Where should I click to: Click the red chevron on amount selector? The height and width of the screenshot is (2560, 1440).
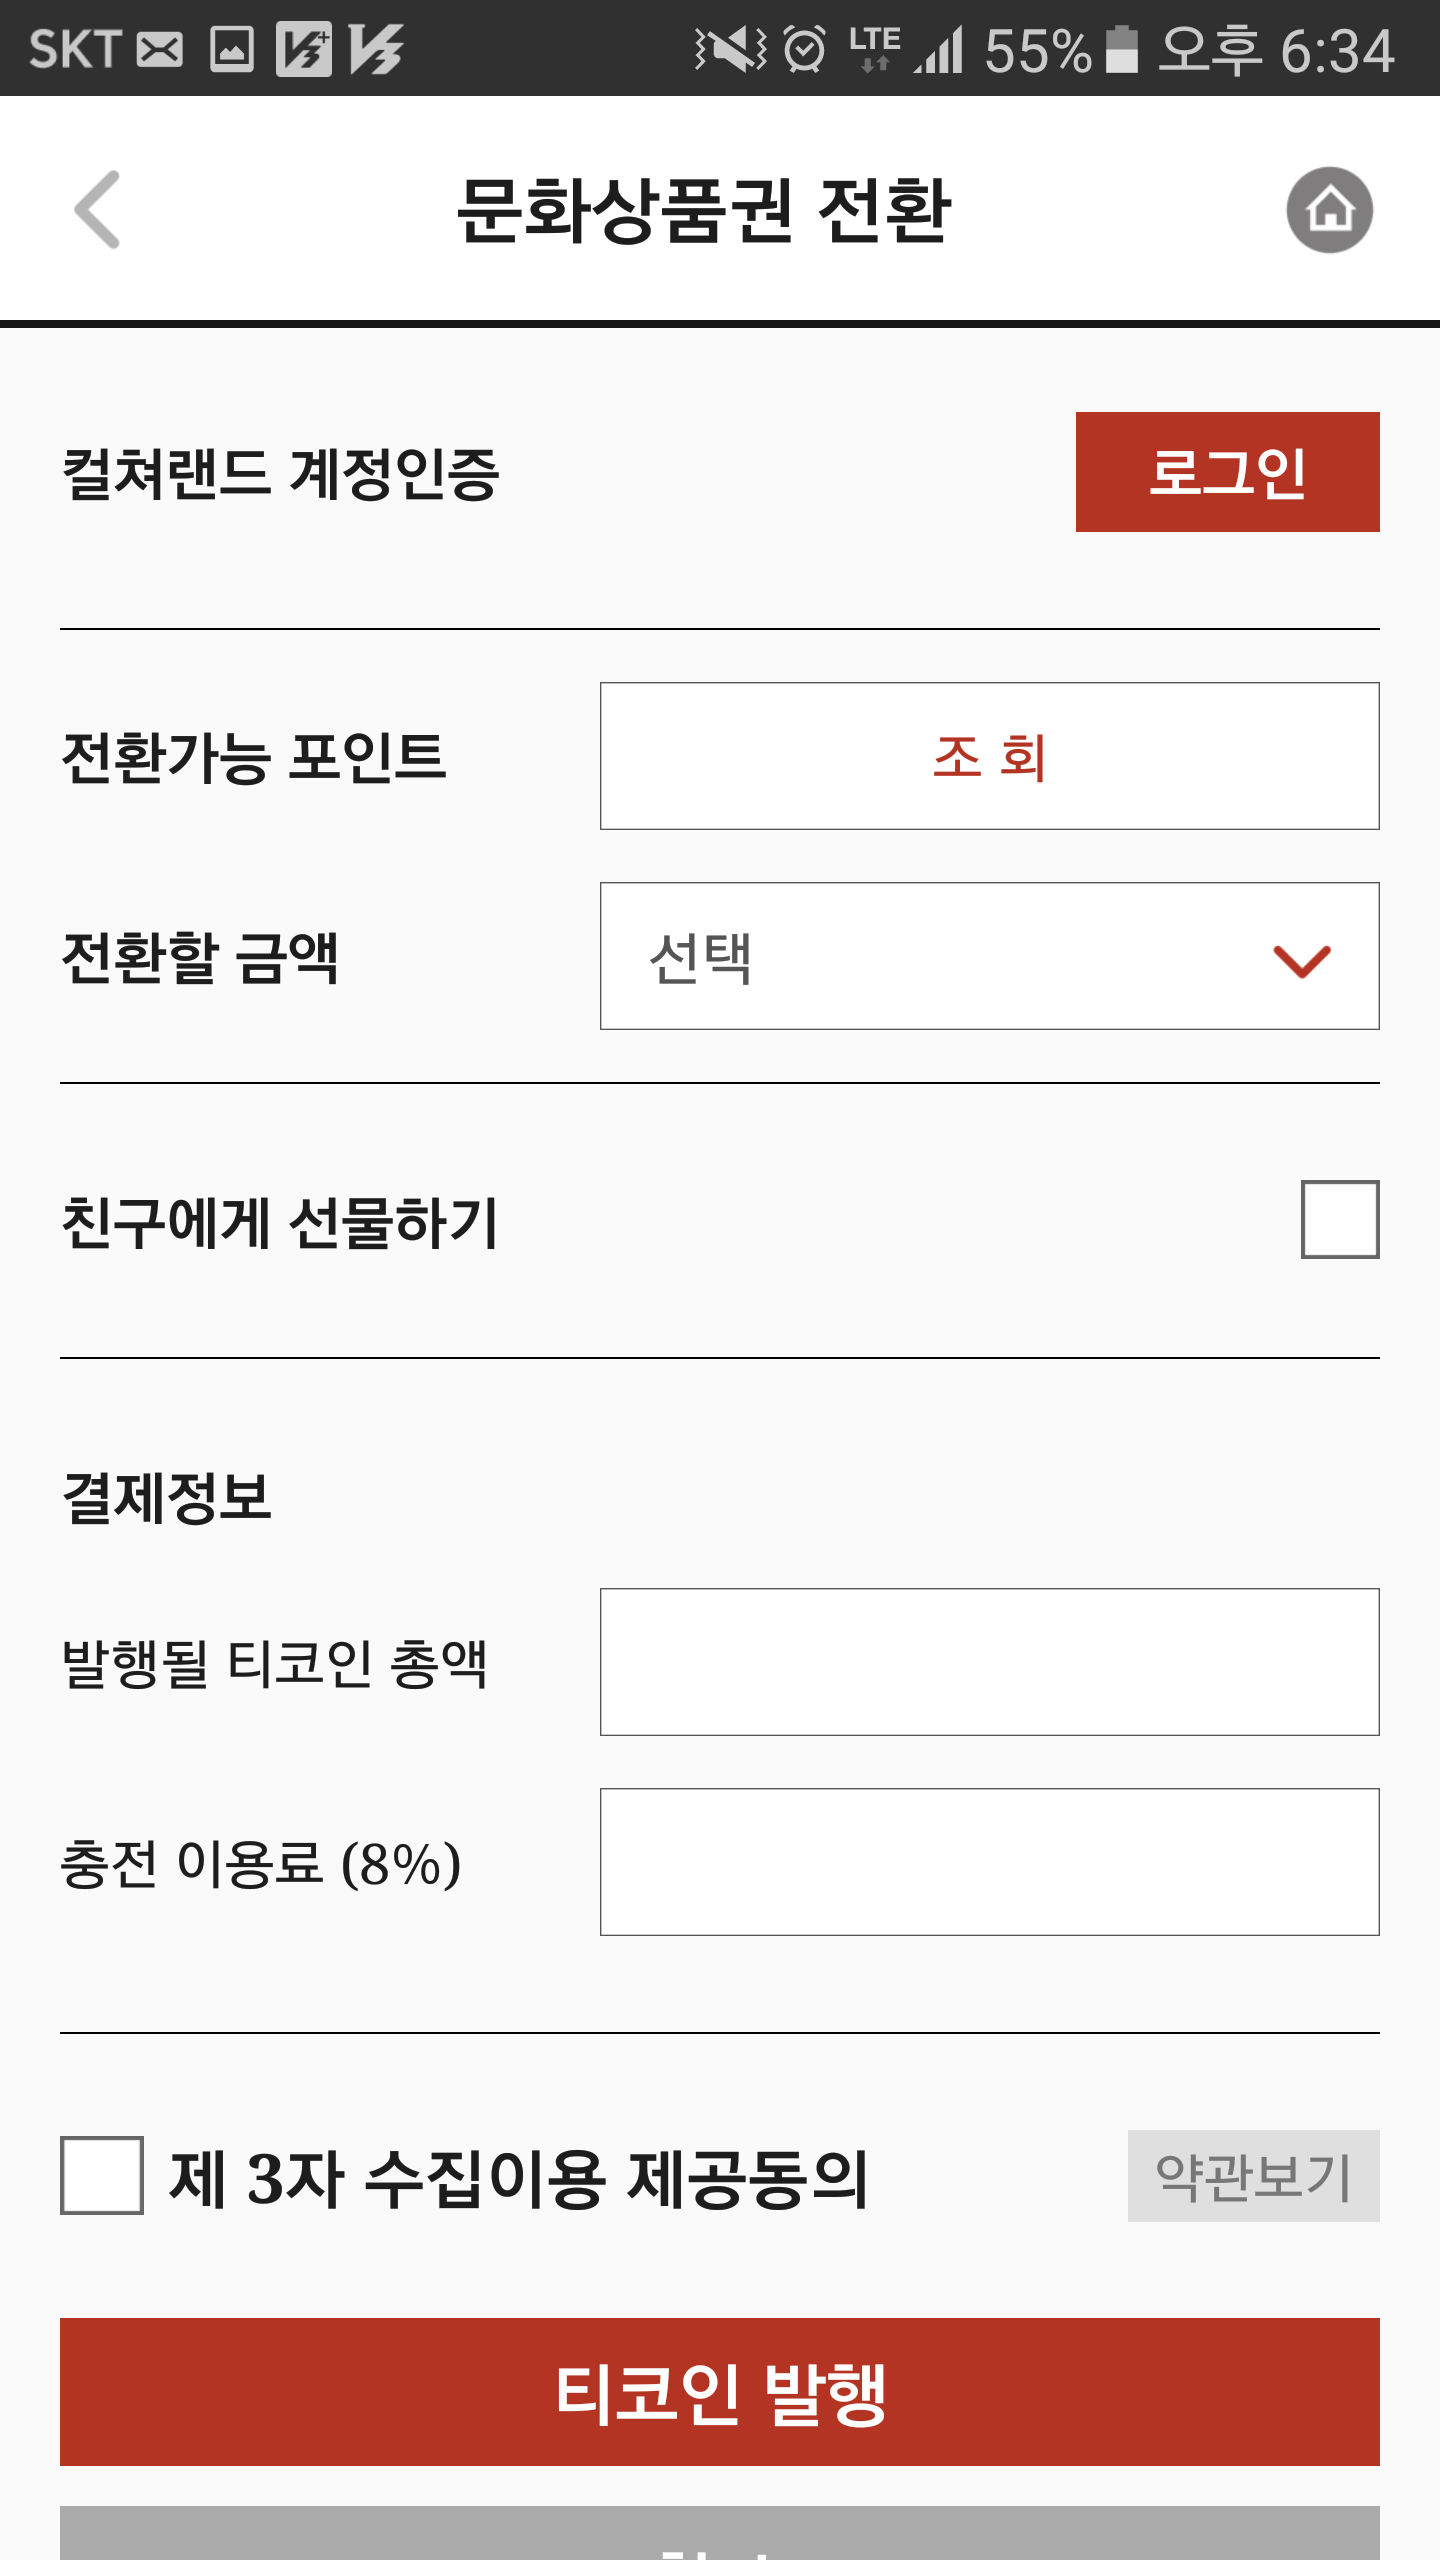tap(1301, 960)
